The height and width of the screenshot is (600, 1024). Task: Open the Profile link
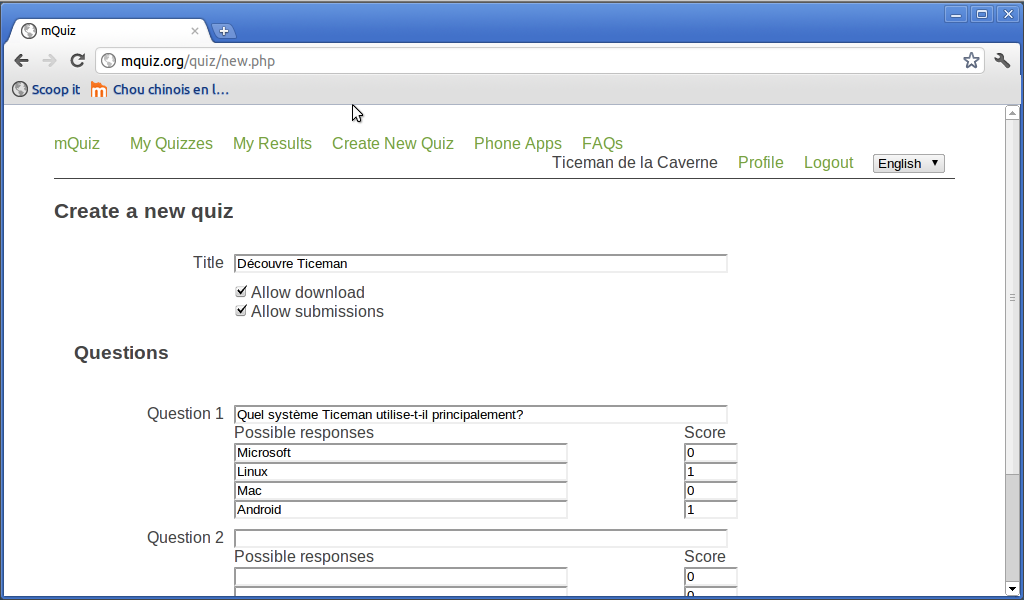[x=761, y=163]
